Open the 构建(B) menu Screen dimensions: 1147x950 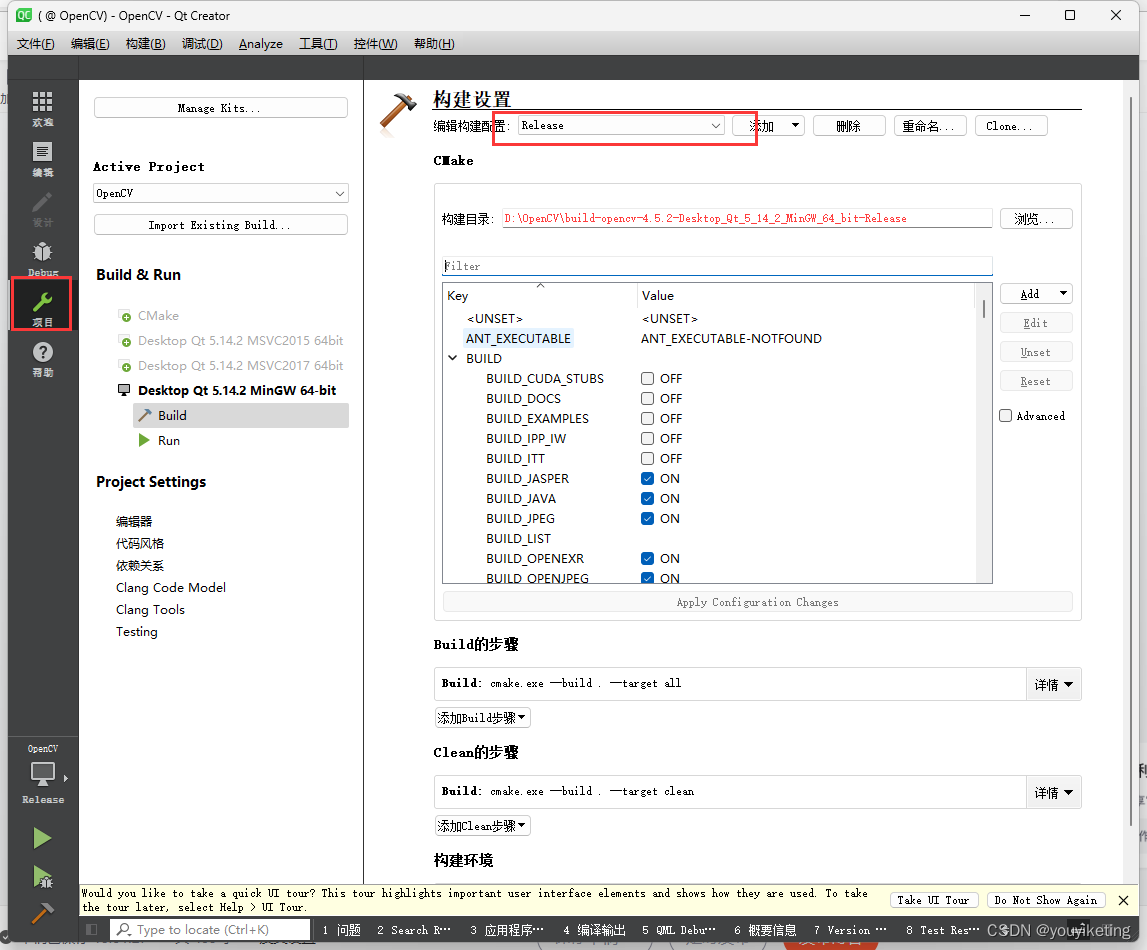tap(145, 44)
